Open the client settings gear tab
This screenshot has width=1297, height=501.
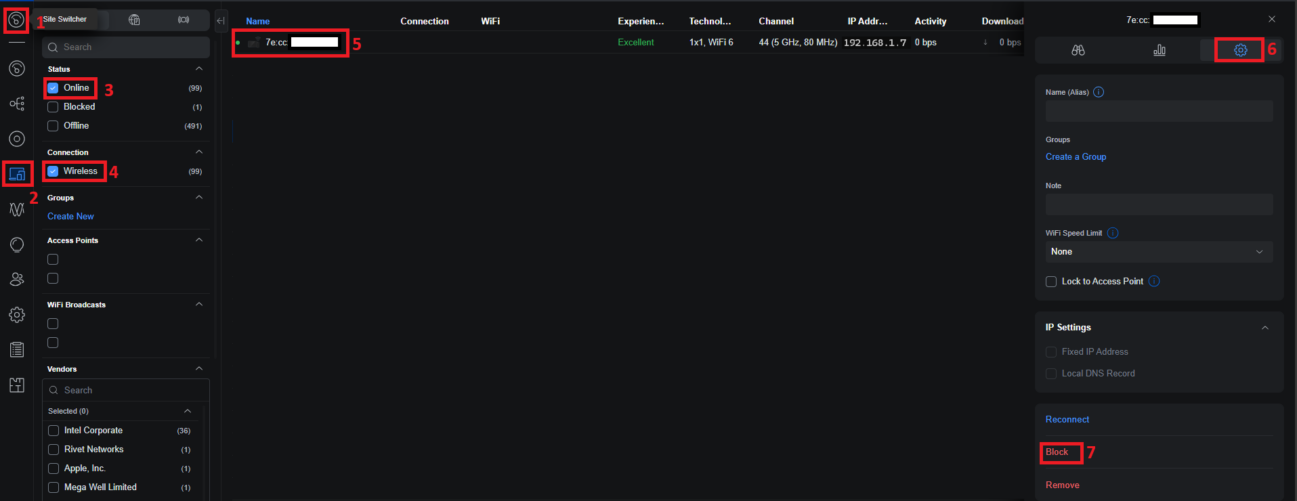pos(1240,50)
